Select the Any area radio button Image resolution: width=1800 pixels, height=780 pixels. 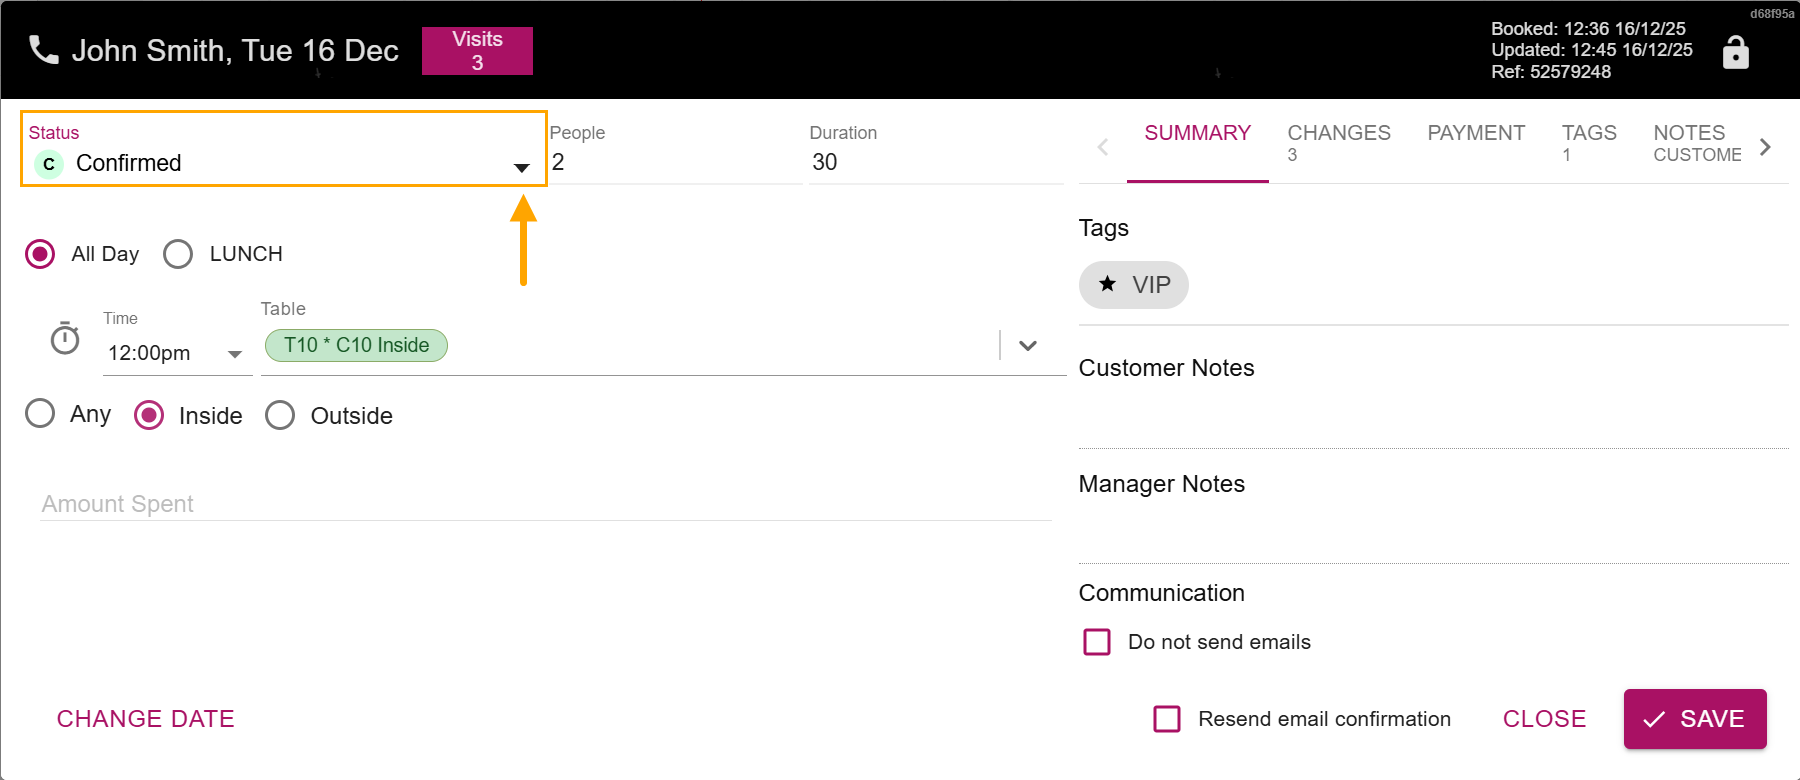[x=40, y=414]
